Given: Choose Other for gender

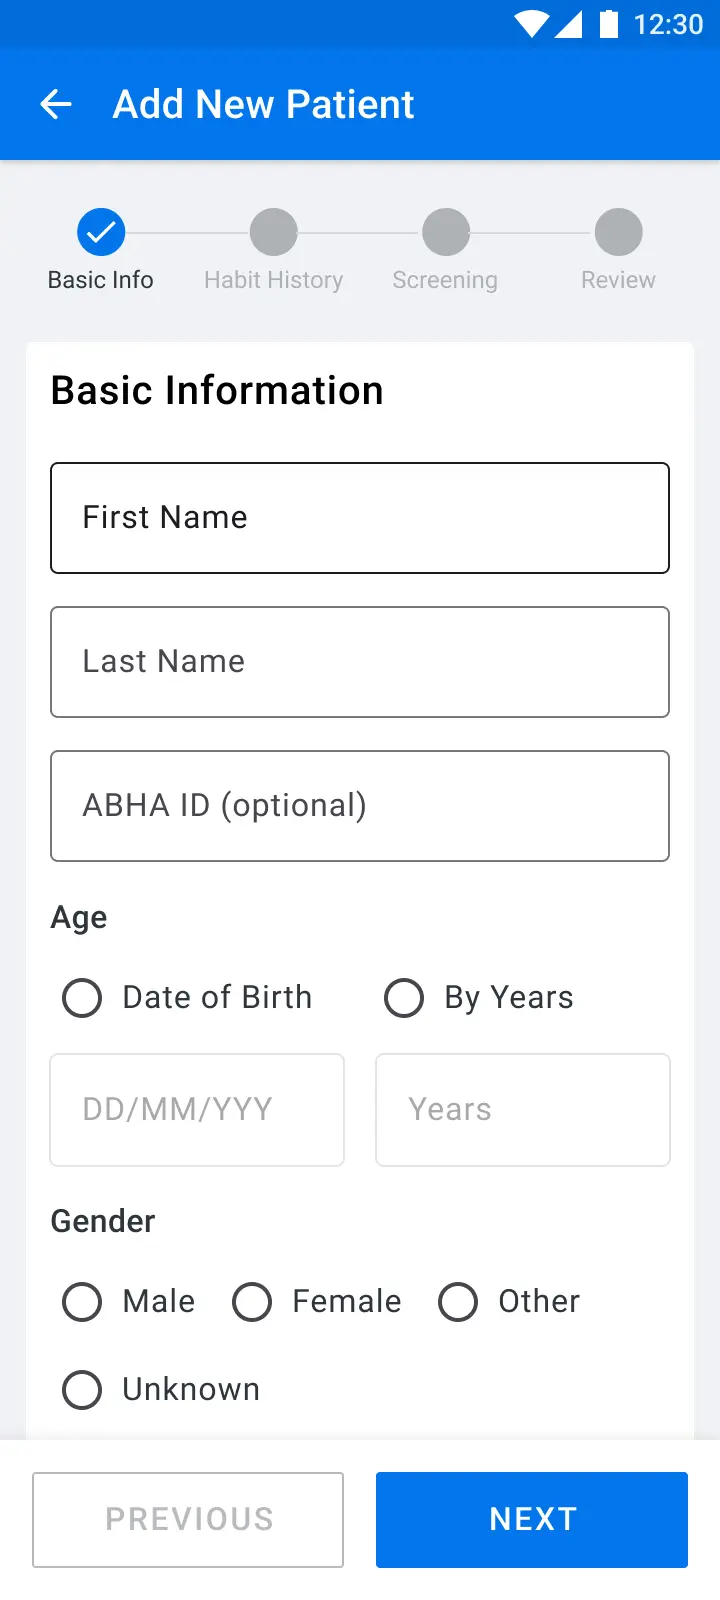Looking at the screenshot, I should tap(458, 1302).
